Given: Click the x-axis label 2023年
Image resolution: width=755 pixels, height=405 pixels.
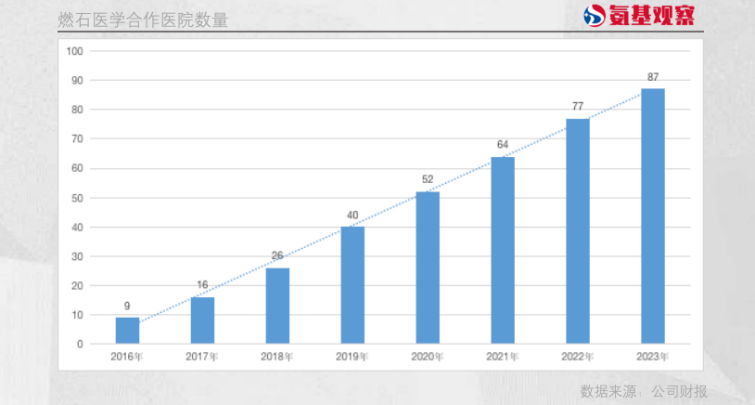Looking at the screenshot, I should [652, 356].
